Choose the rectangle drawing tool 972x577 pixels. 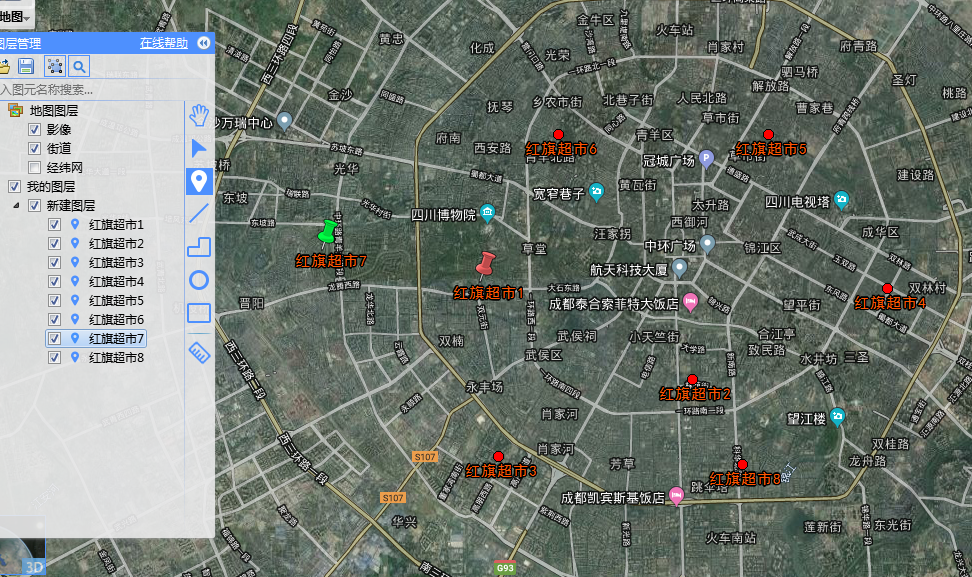(x=199, y=312)
